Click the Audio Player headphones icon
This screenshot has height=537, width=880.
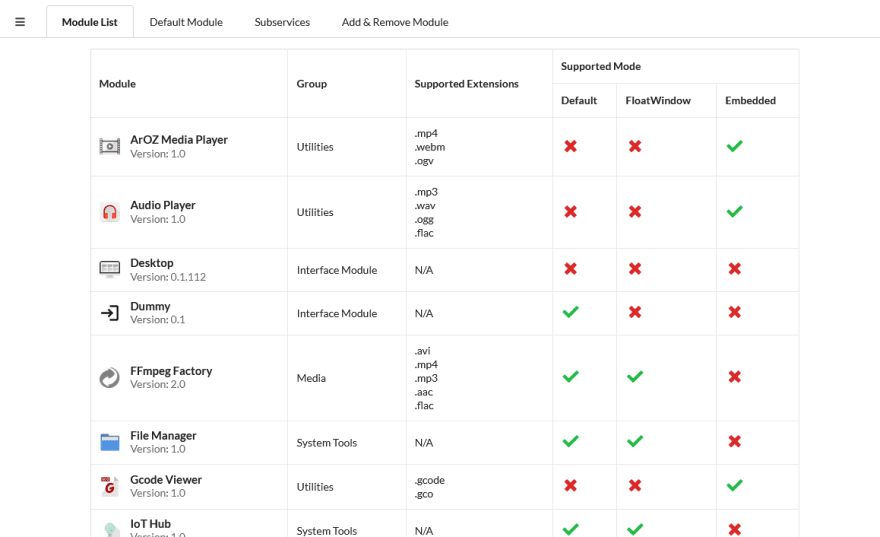[x=110, y=212]
